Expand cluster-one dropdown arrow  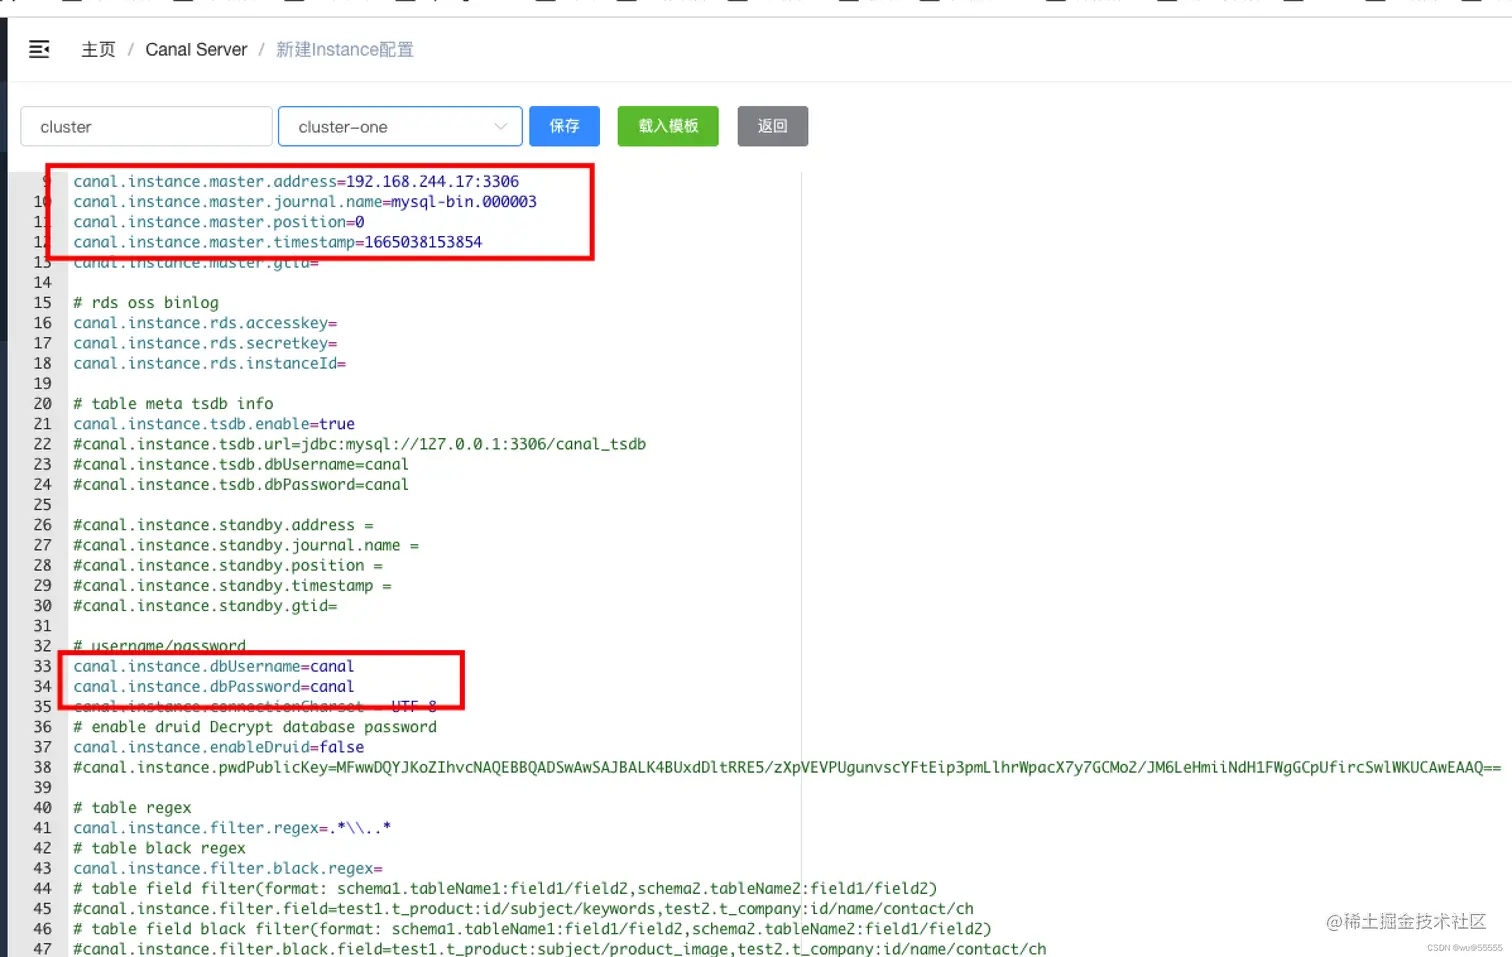coord(501,126)
